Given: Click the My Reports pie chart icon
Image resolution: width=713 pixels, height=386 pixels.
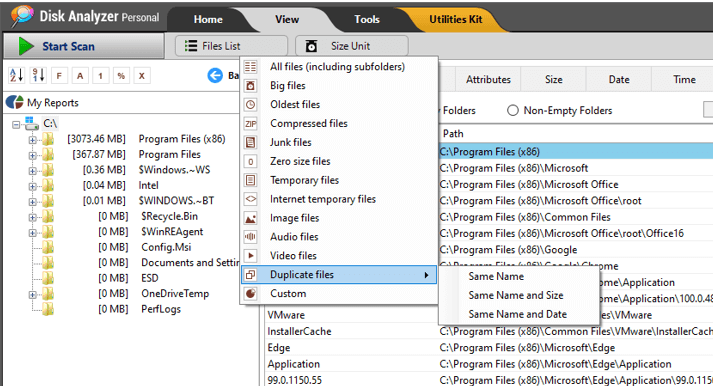Looking at the screenshot, I should tap(15, 102).
